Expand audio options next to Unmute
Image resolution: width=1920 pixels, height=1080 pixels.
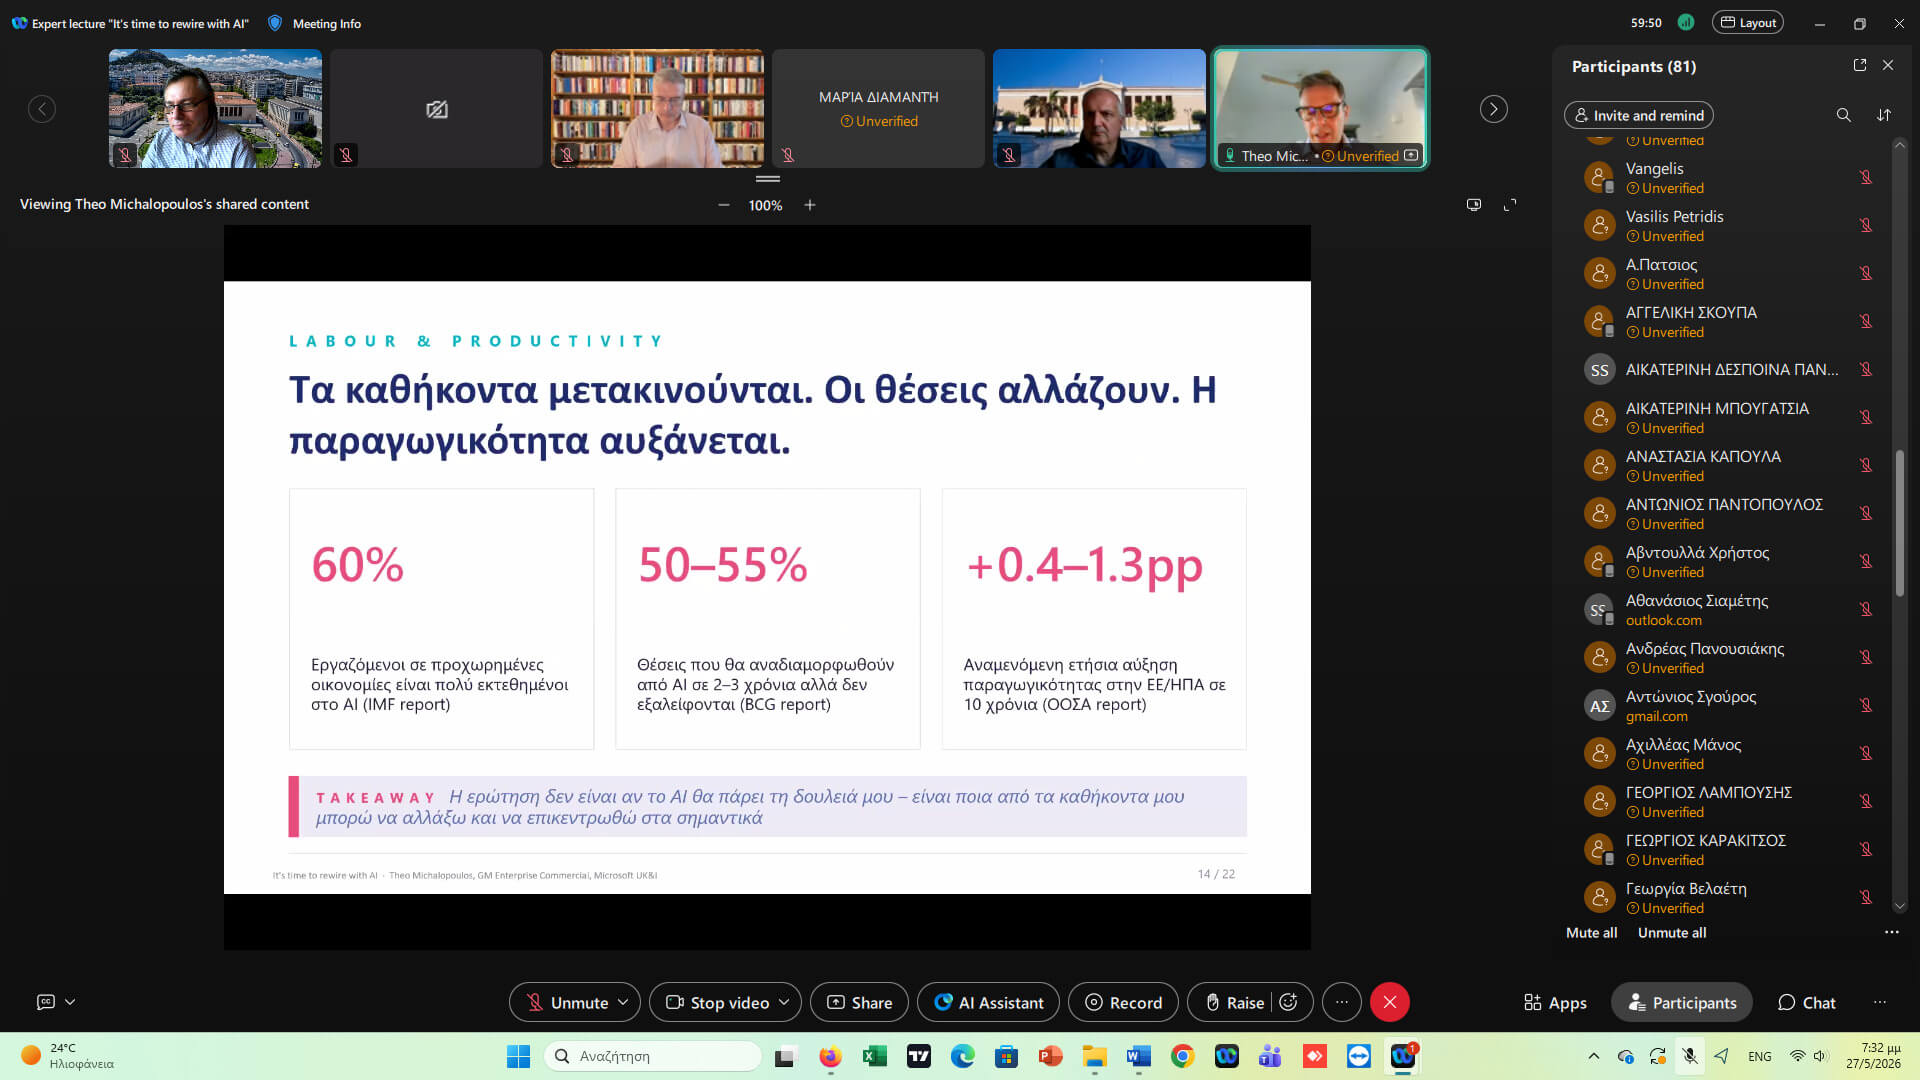(x=623, y=1002)
